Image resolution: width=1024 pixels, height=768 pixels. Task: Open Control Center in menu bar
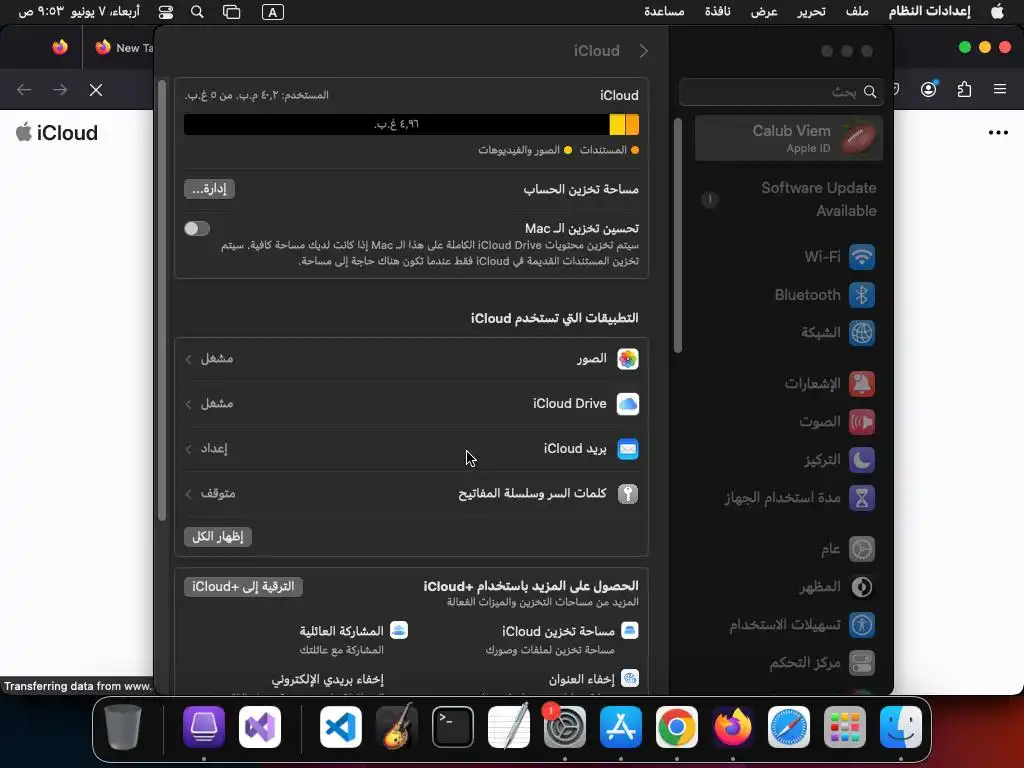[x=166, y=12]
